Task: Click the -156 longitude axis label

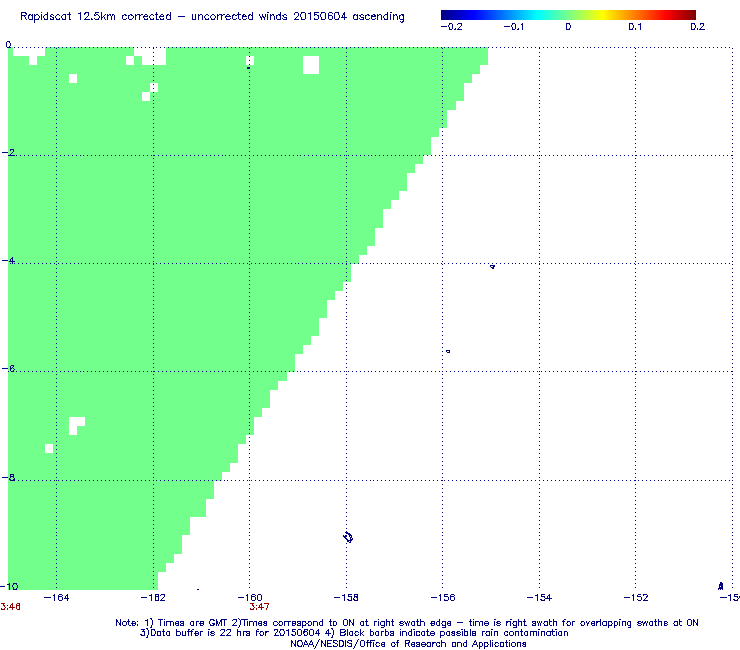Action: (x=443, y=598)
